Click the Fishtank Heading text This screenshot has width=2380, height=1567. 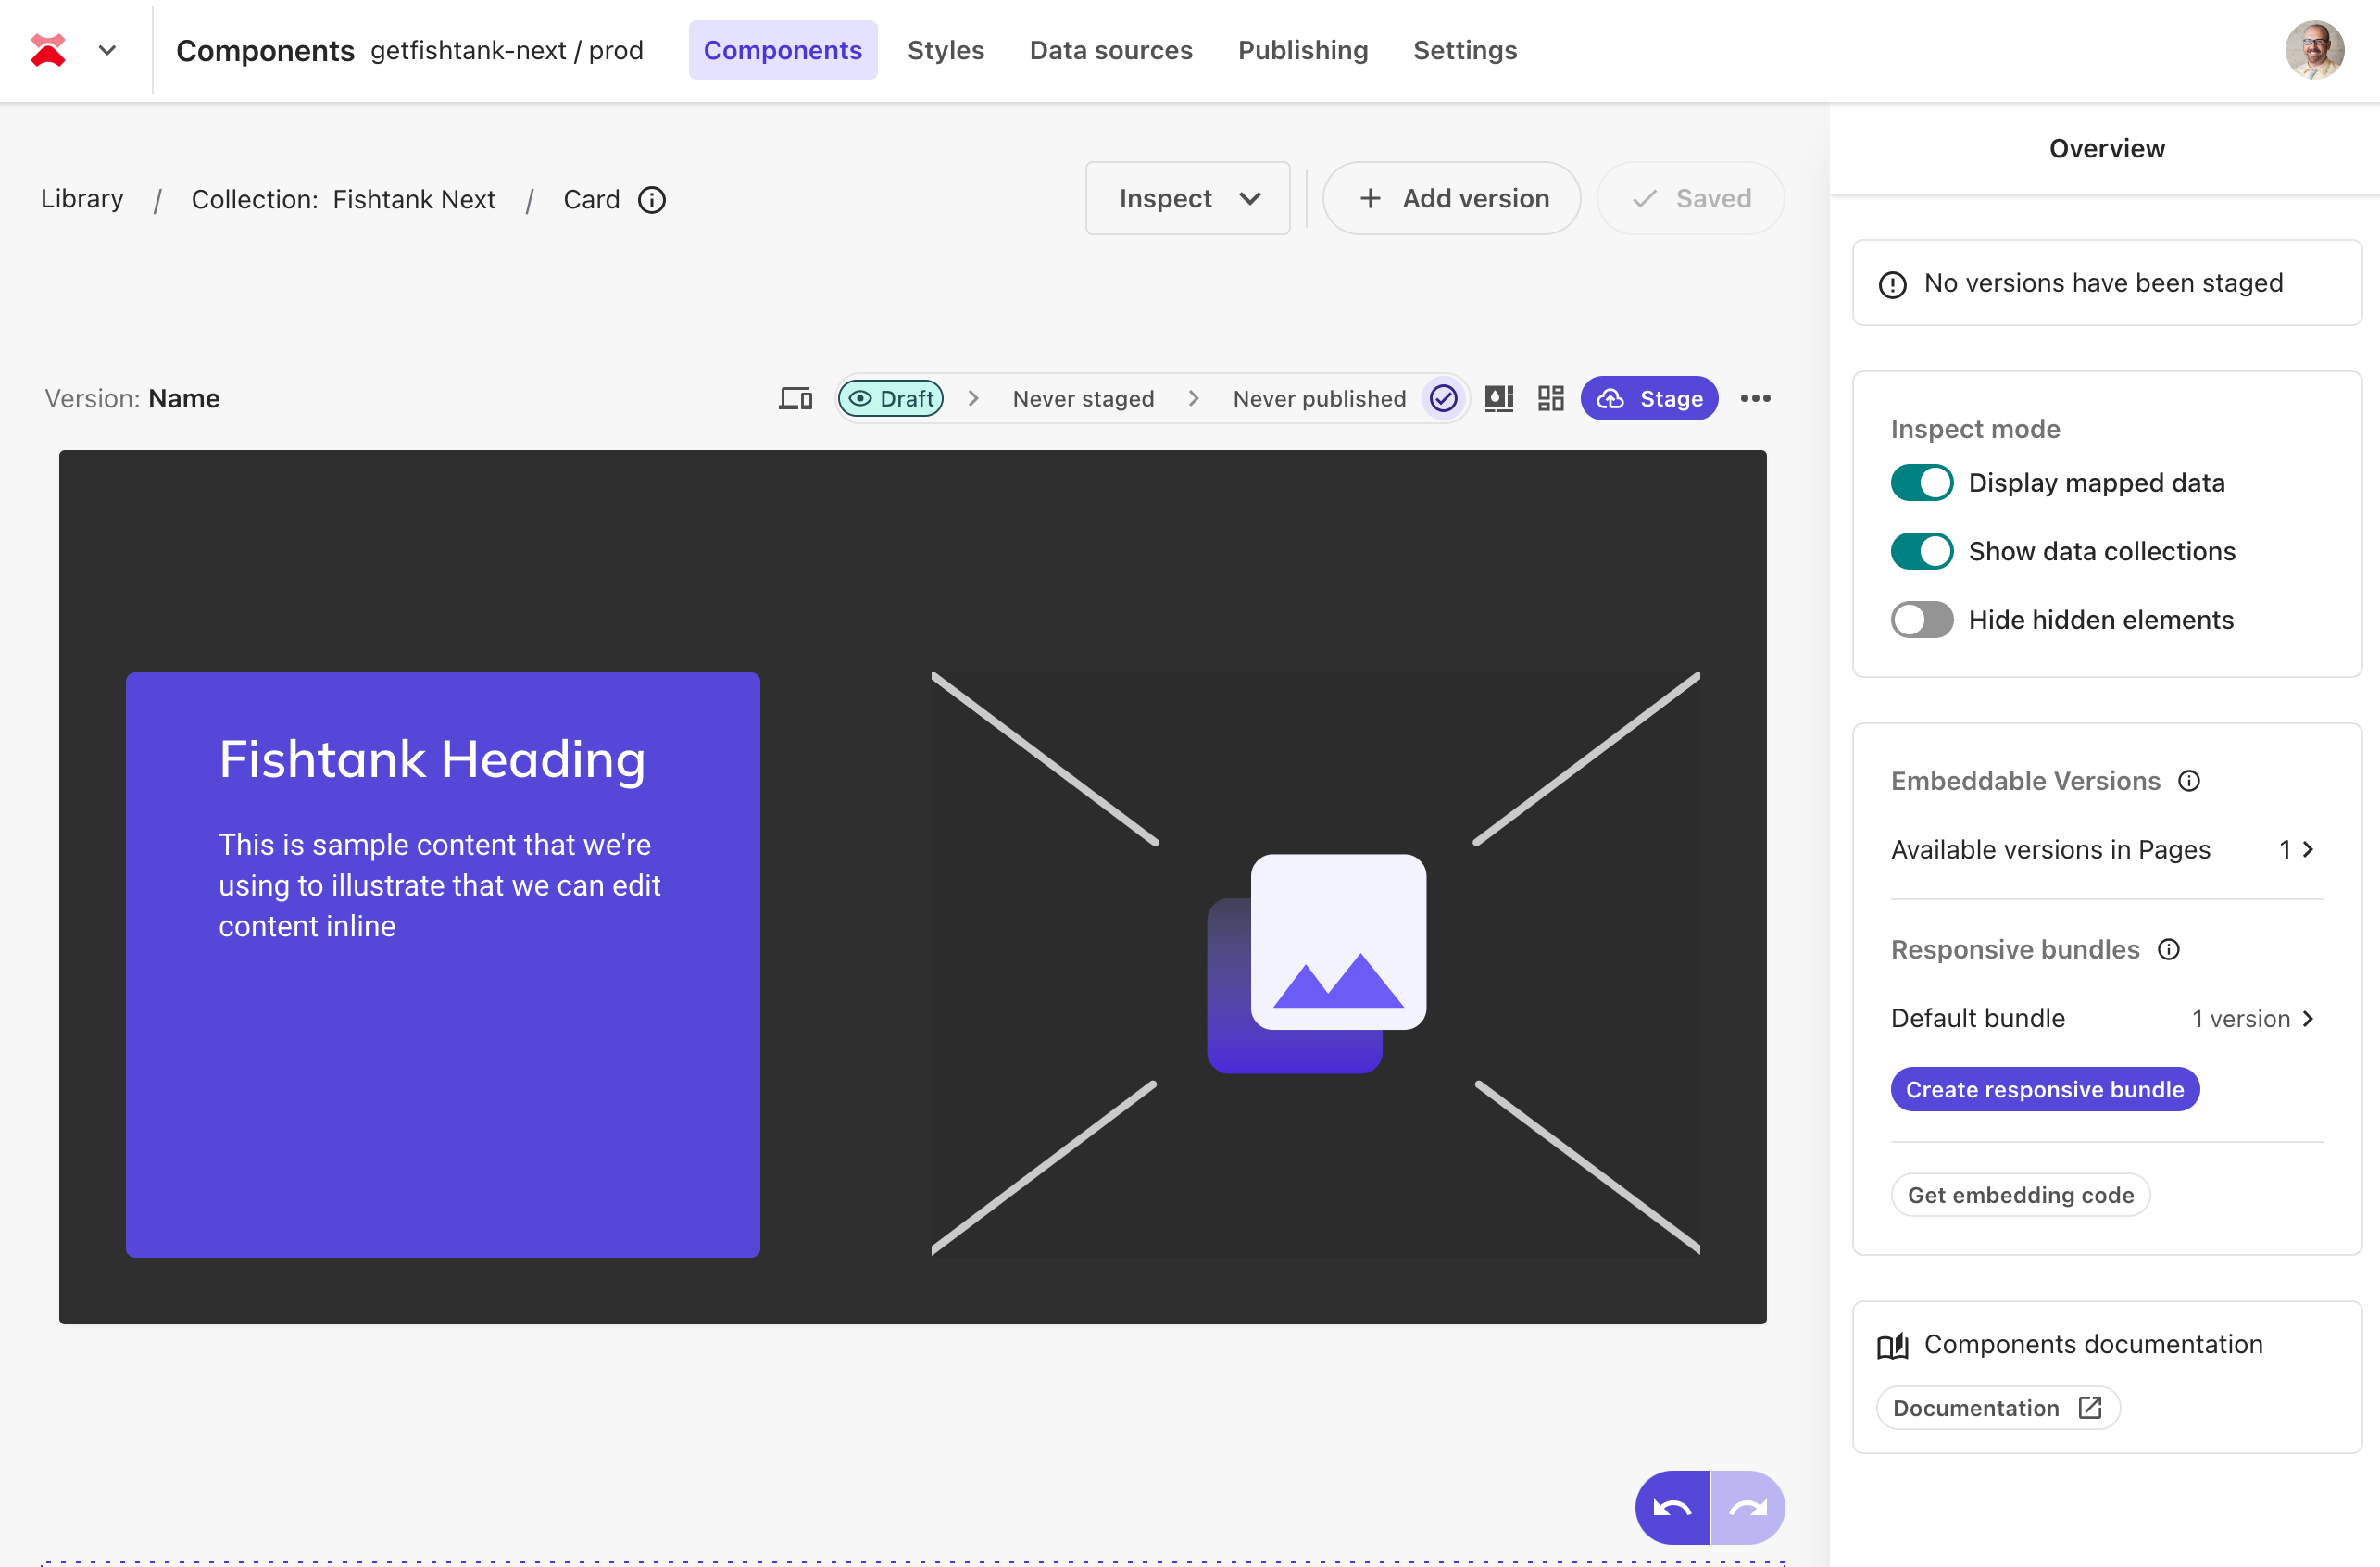(x=432, y=759)
